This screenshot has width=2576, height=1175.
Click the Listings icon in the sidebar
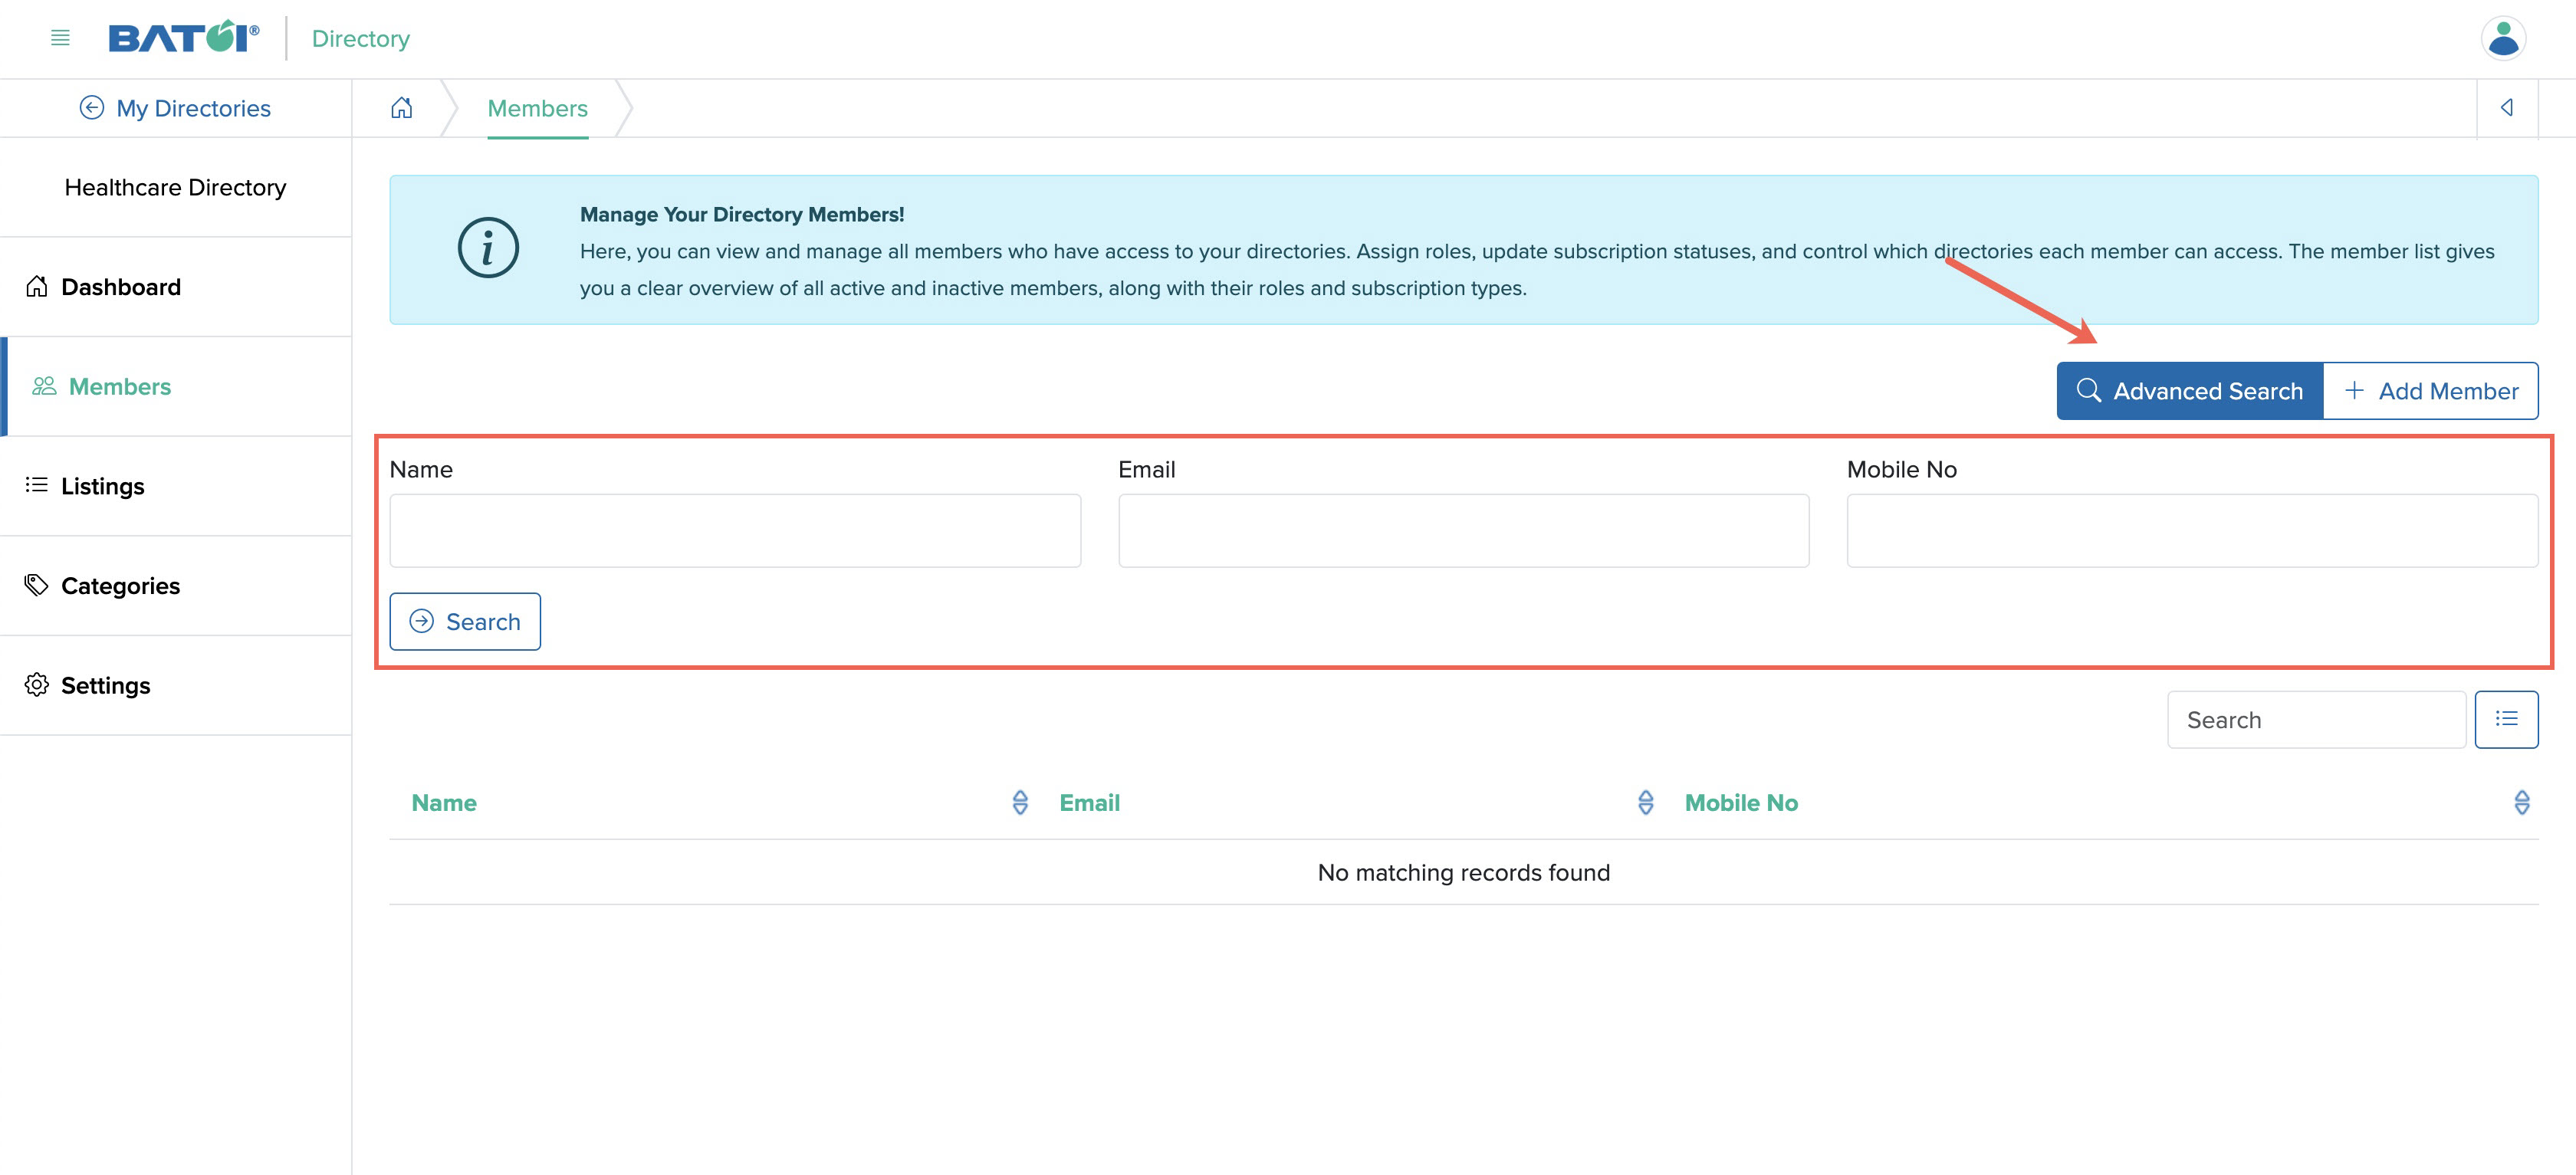tap(36, 486)
